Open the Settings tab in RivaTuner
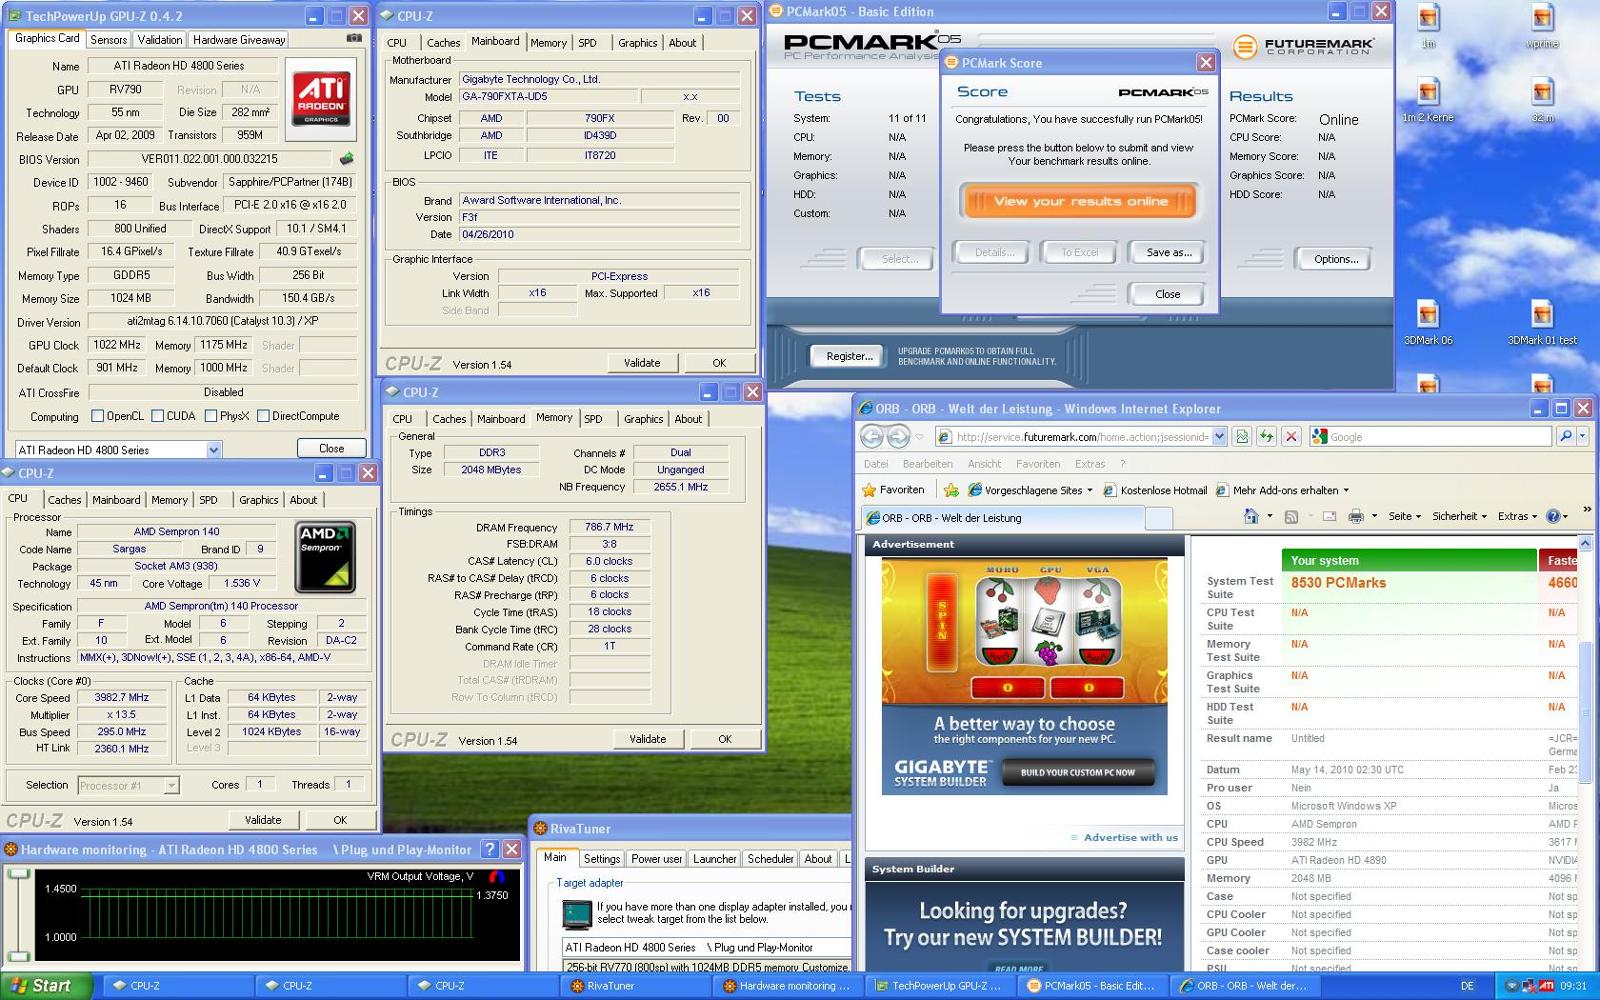Image resolution: width=1600 pixels, height=1000 pixels. click(x=602, y=859)
